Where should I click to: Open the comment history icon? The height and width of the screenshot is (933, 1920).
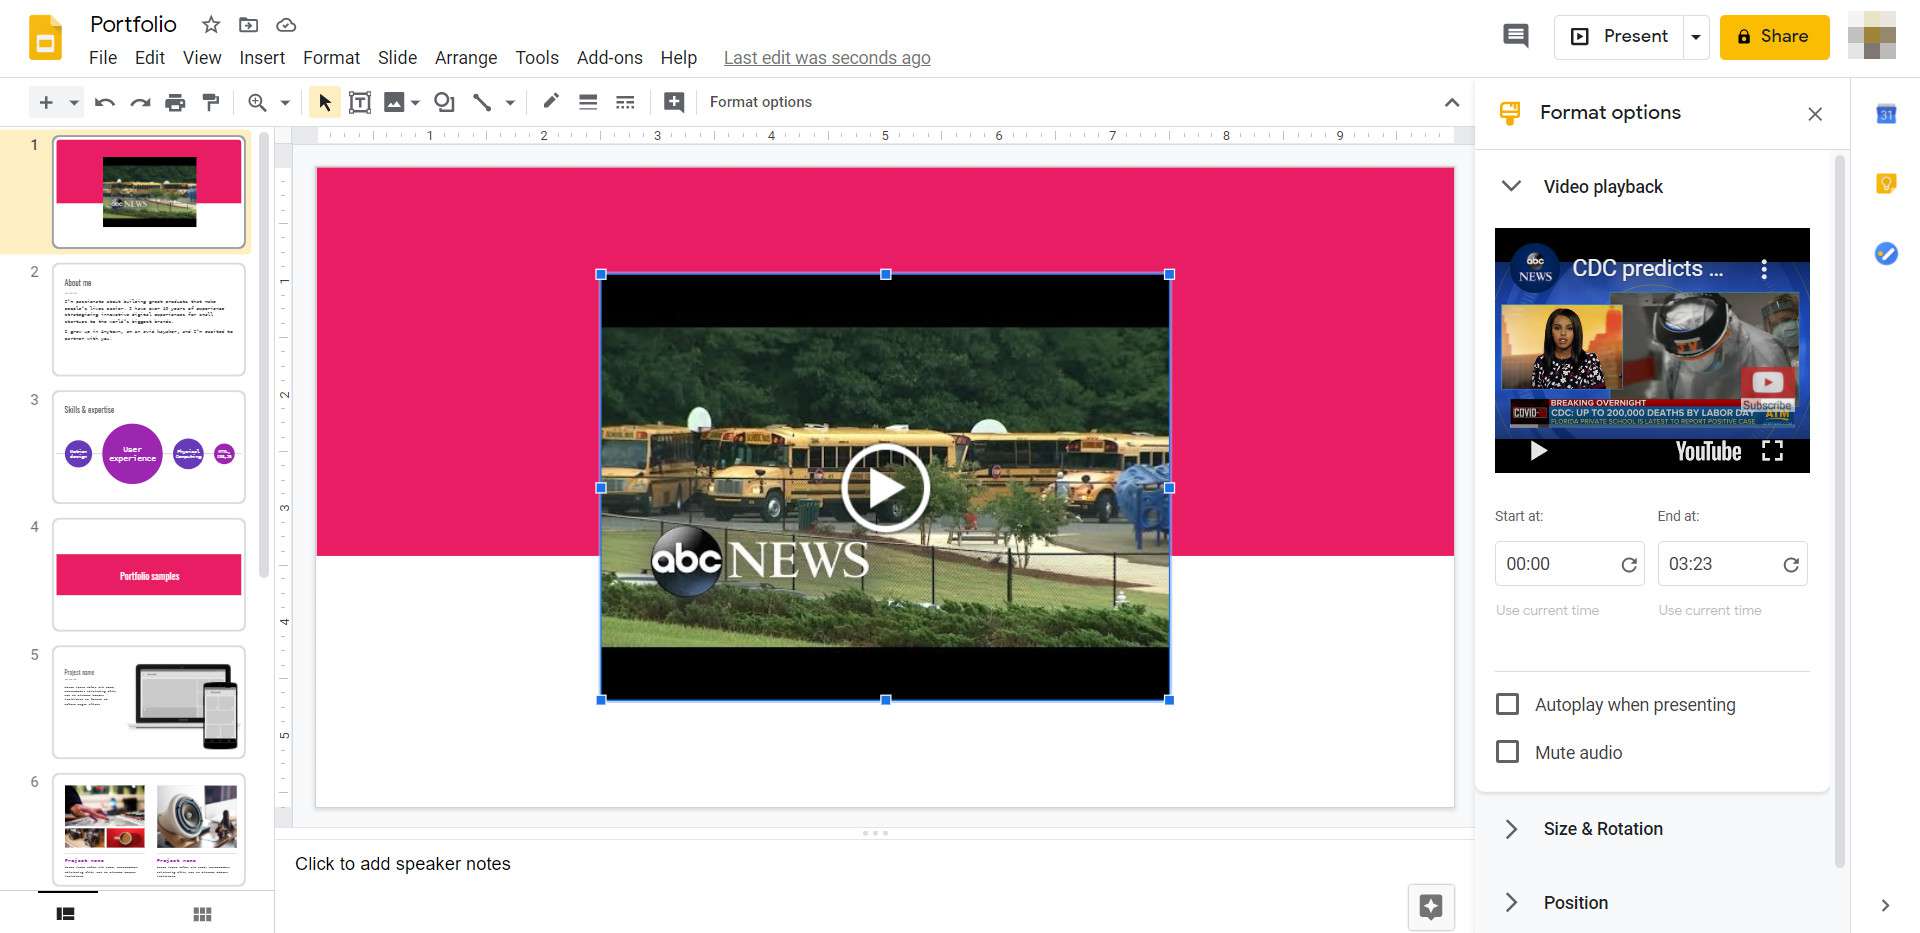point(1516,36)
